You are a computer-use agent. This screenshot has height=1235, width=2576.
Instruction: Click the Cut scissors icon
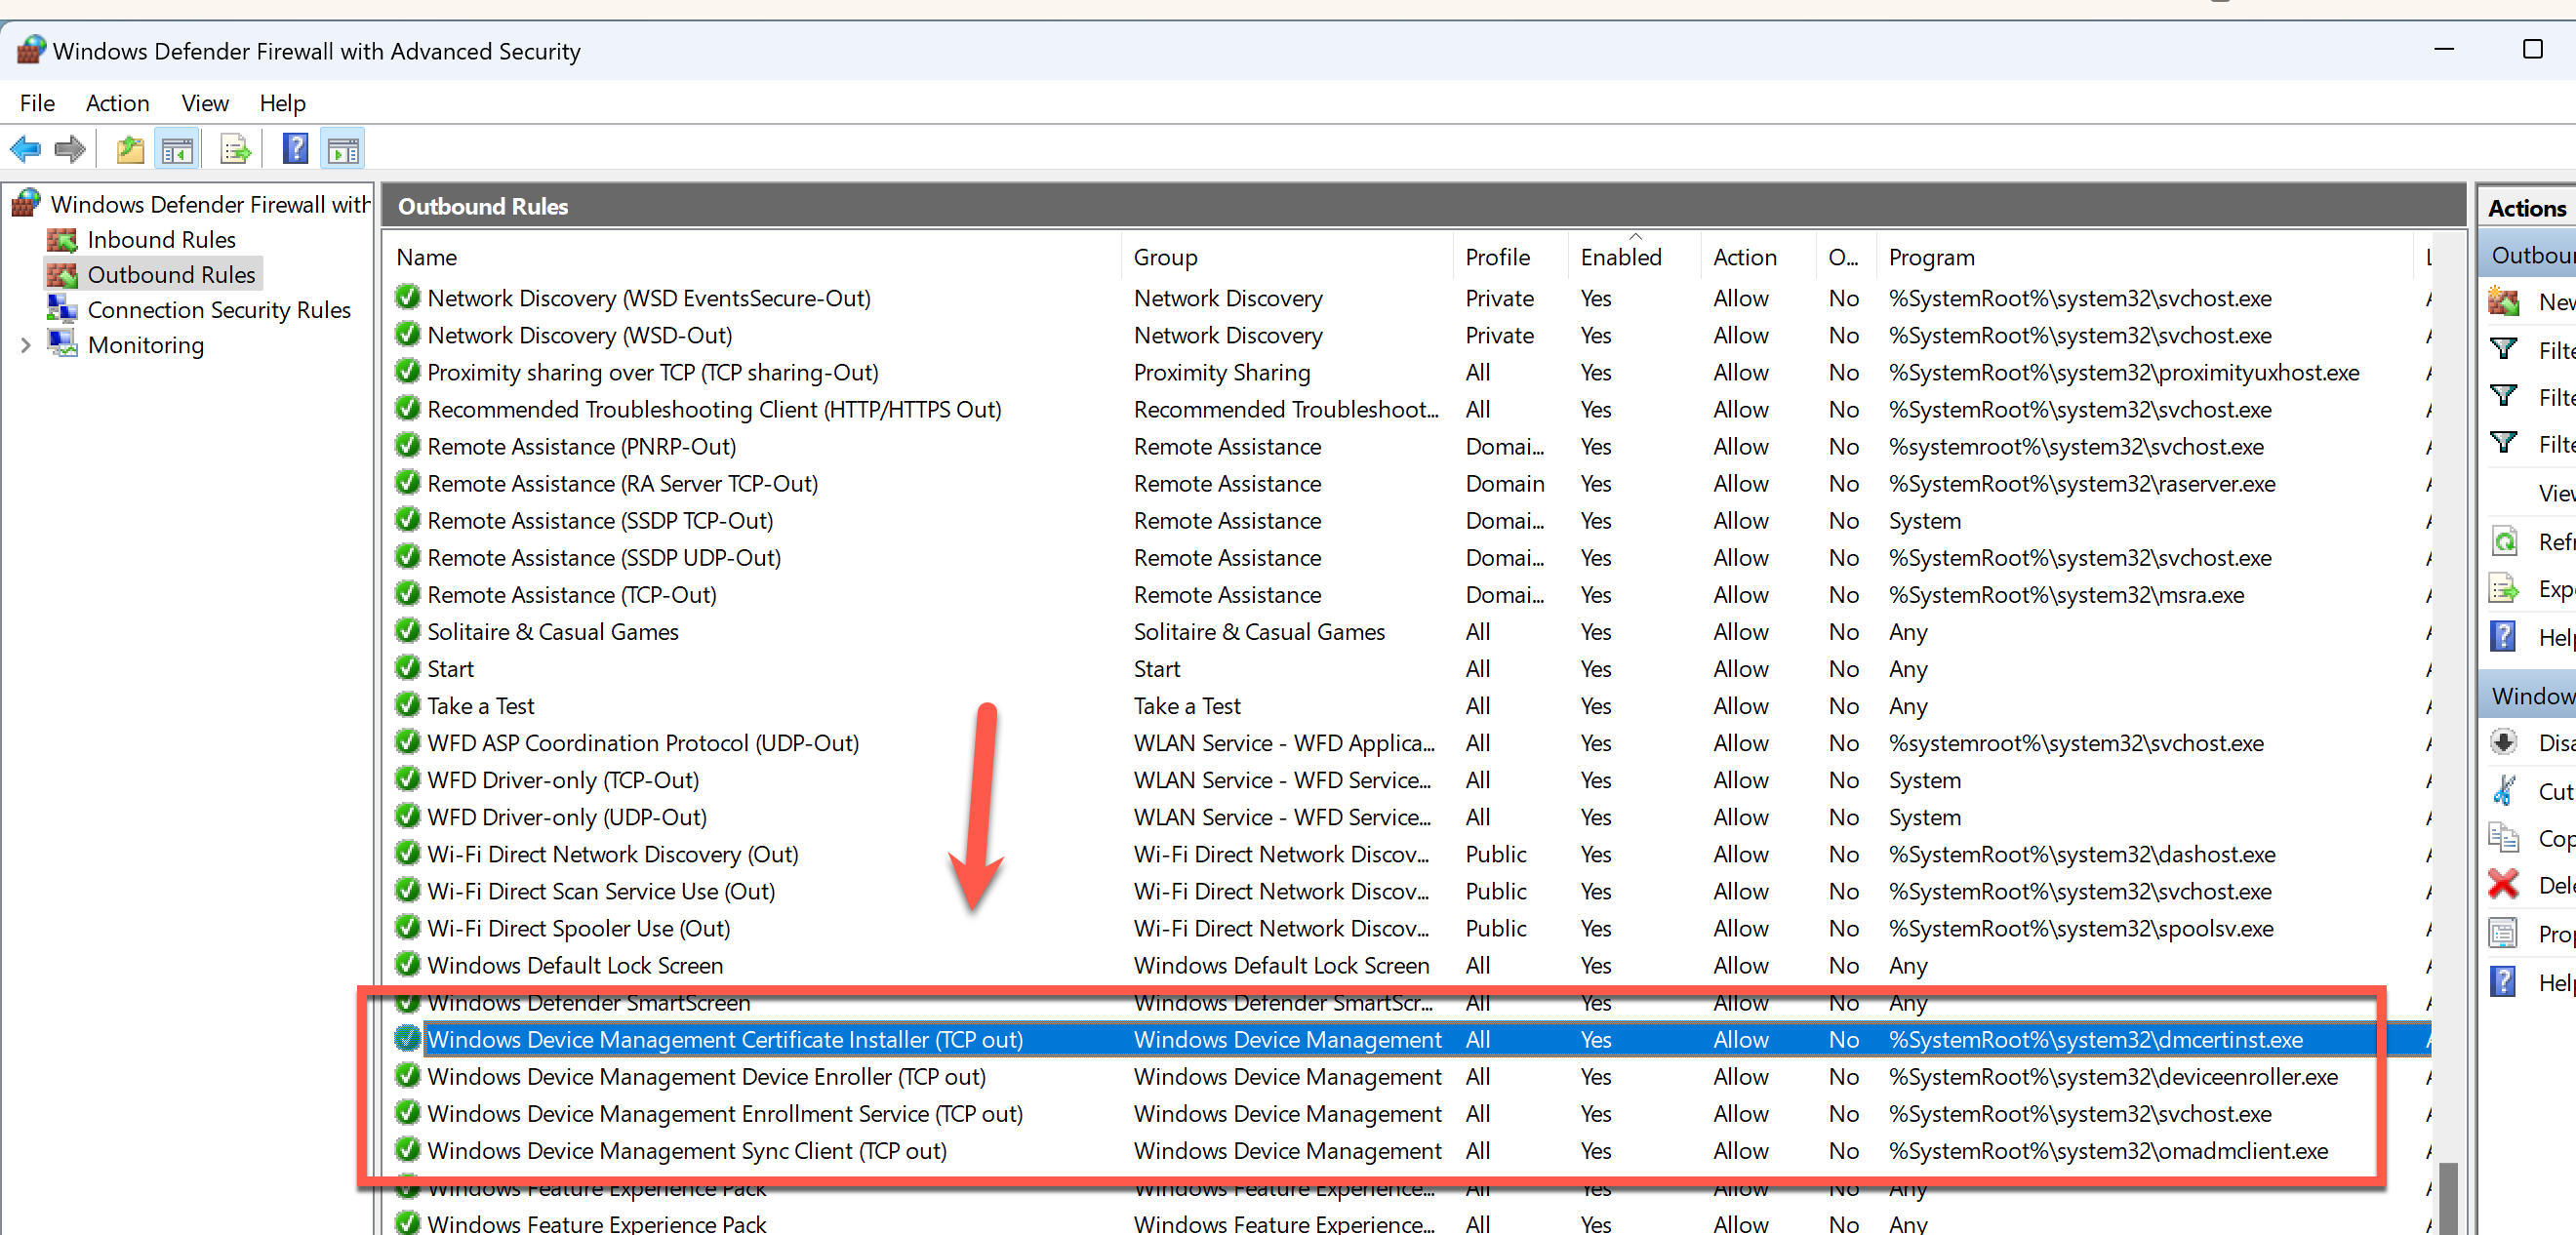[2504, 791]
